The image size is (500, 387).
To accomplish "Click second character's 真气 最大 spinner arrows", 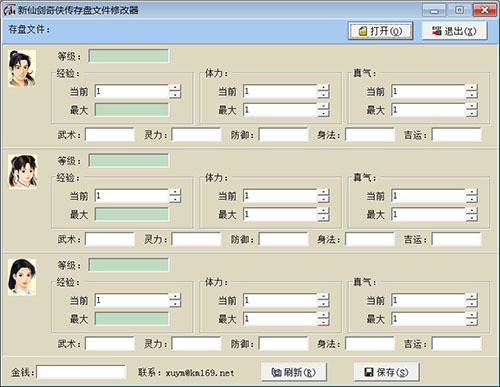I will pyautogui.click(x=472, y=214).
